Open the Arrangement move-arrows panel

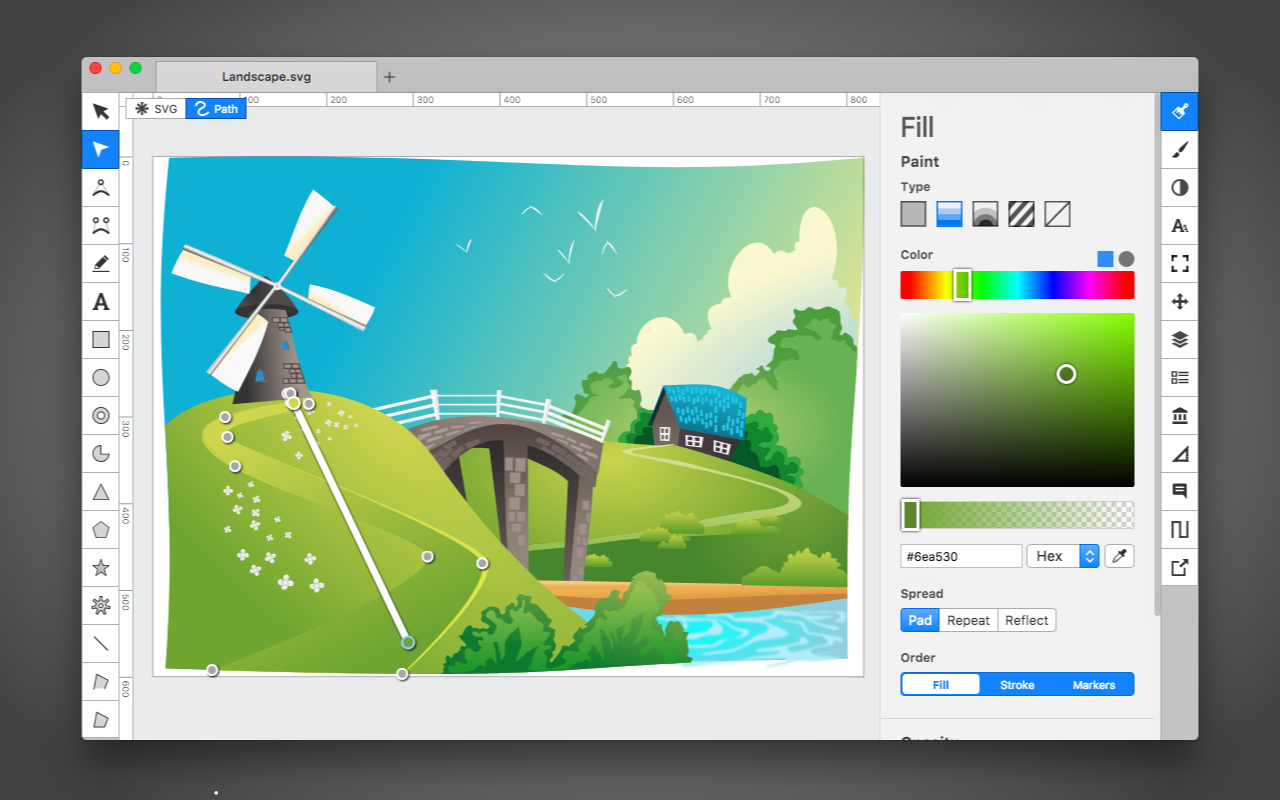click(x=1179, y=301)
